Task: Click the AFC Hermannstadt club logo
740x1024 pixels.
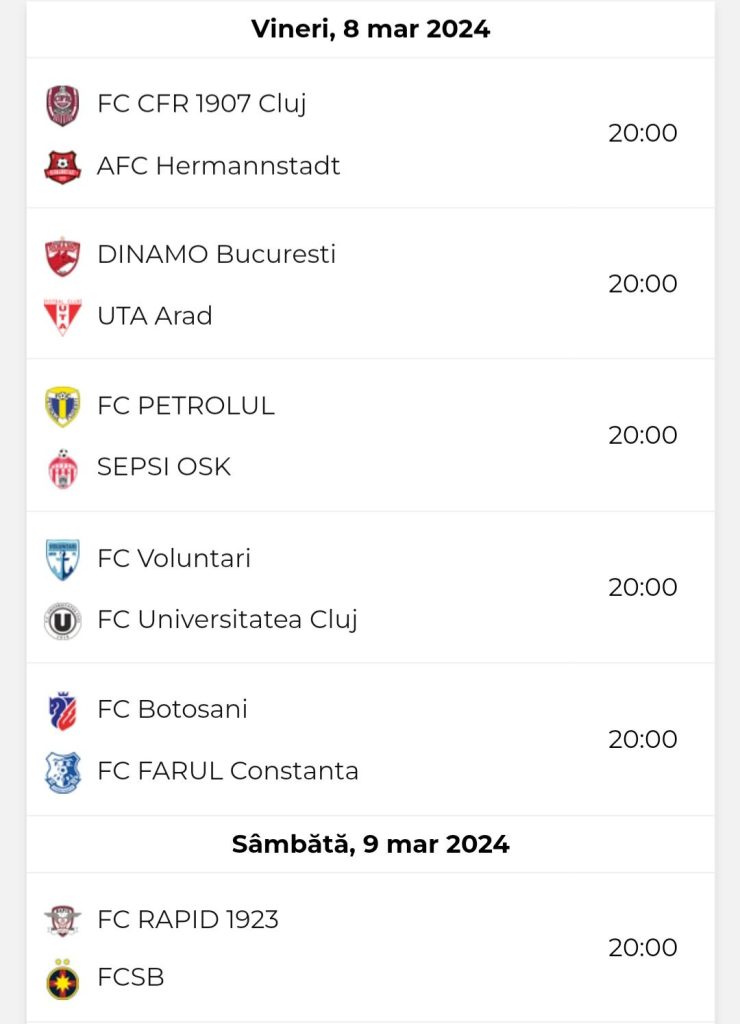Action: (x=63, y=167)
